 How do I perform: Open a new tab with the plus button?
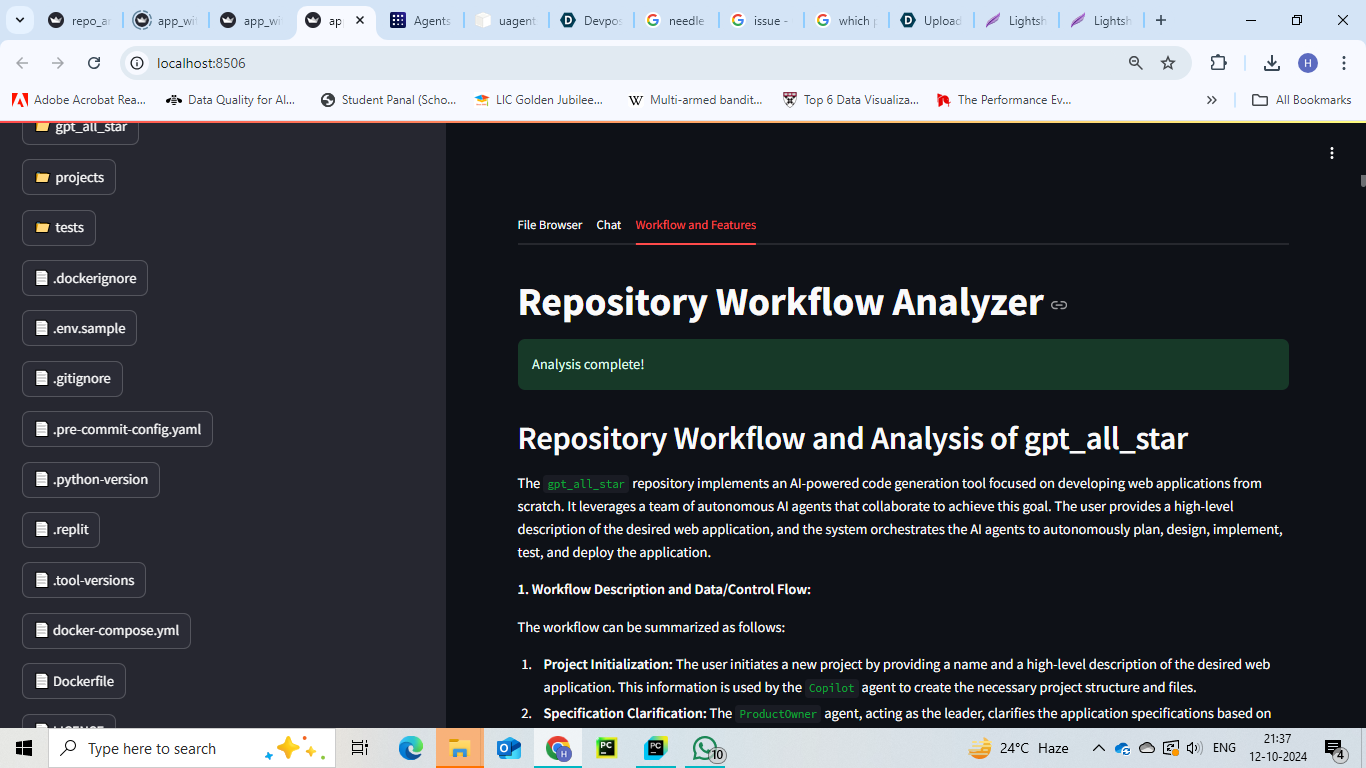[1160, 20]
